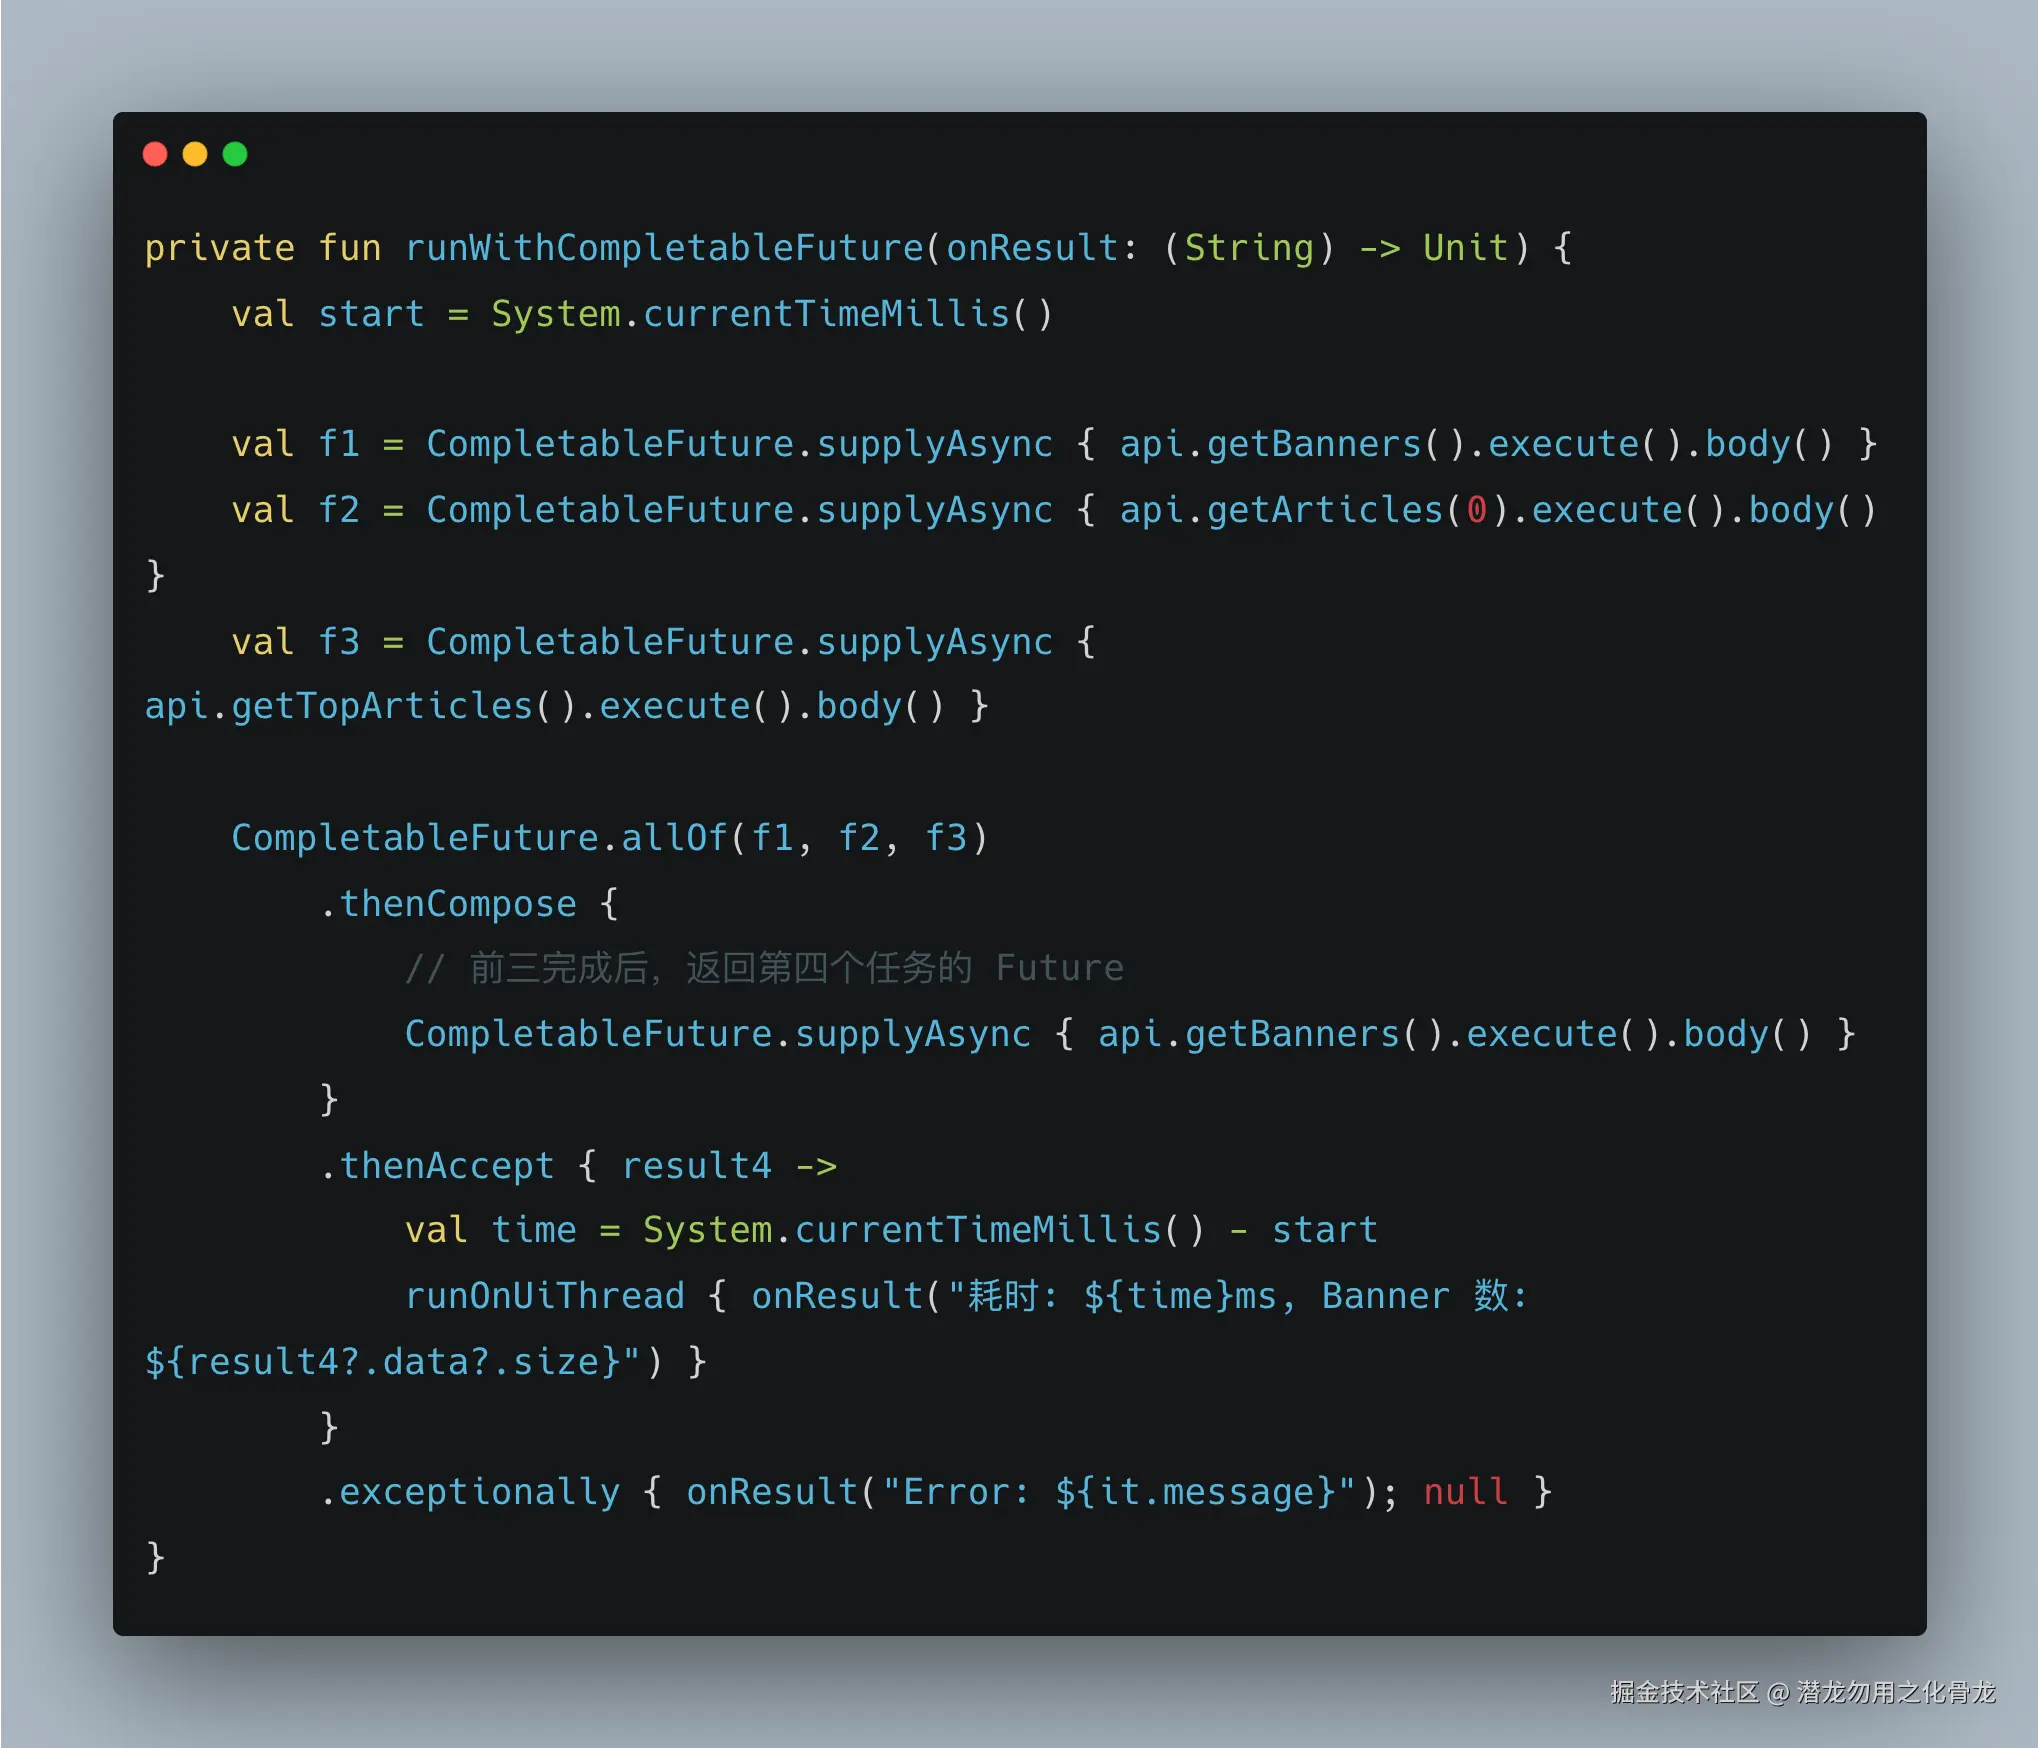Click the runOnUiThread call
The width and height of the screenshot is (2038, 1748).
[x=545, y=1296]
